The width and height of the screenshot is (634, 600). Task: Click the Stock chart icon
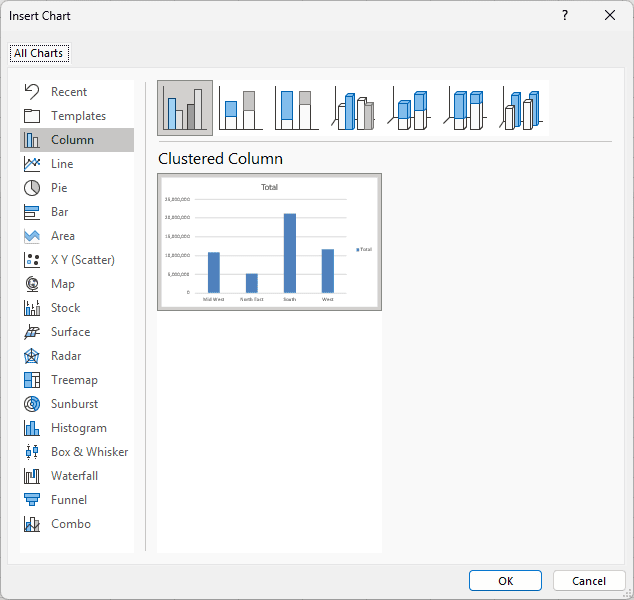click(x=32, y=308)
